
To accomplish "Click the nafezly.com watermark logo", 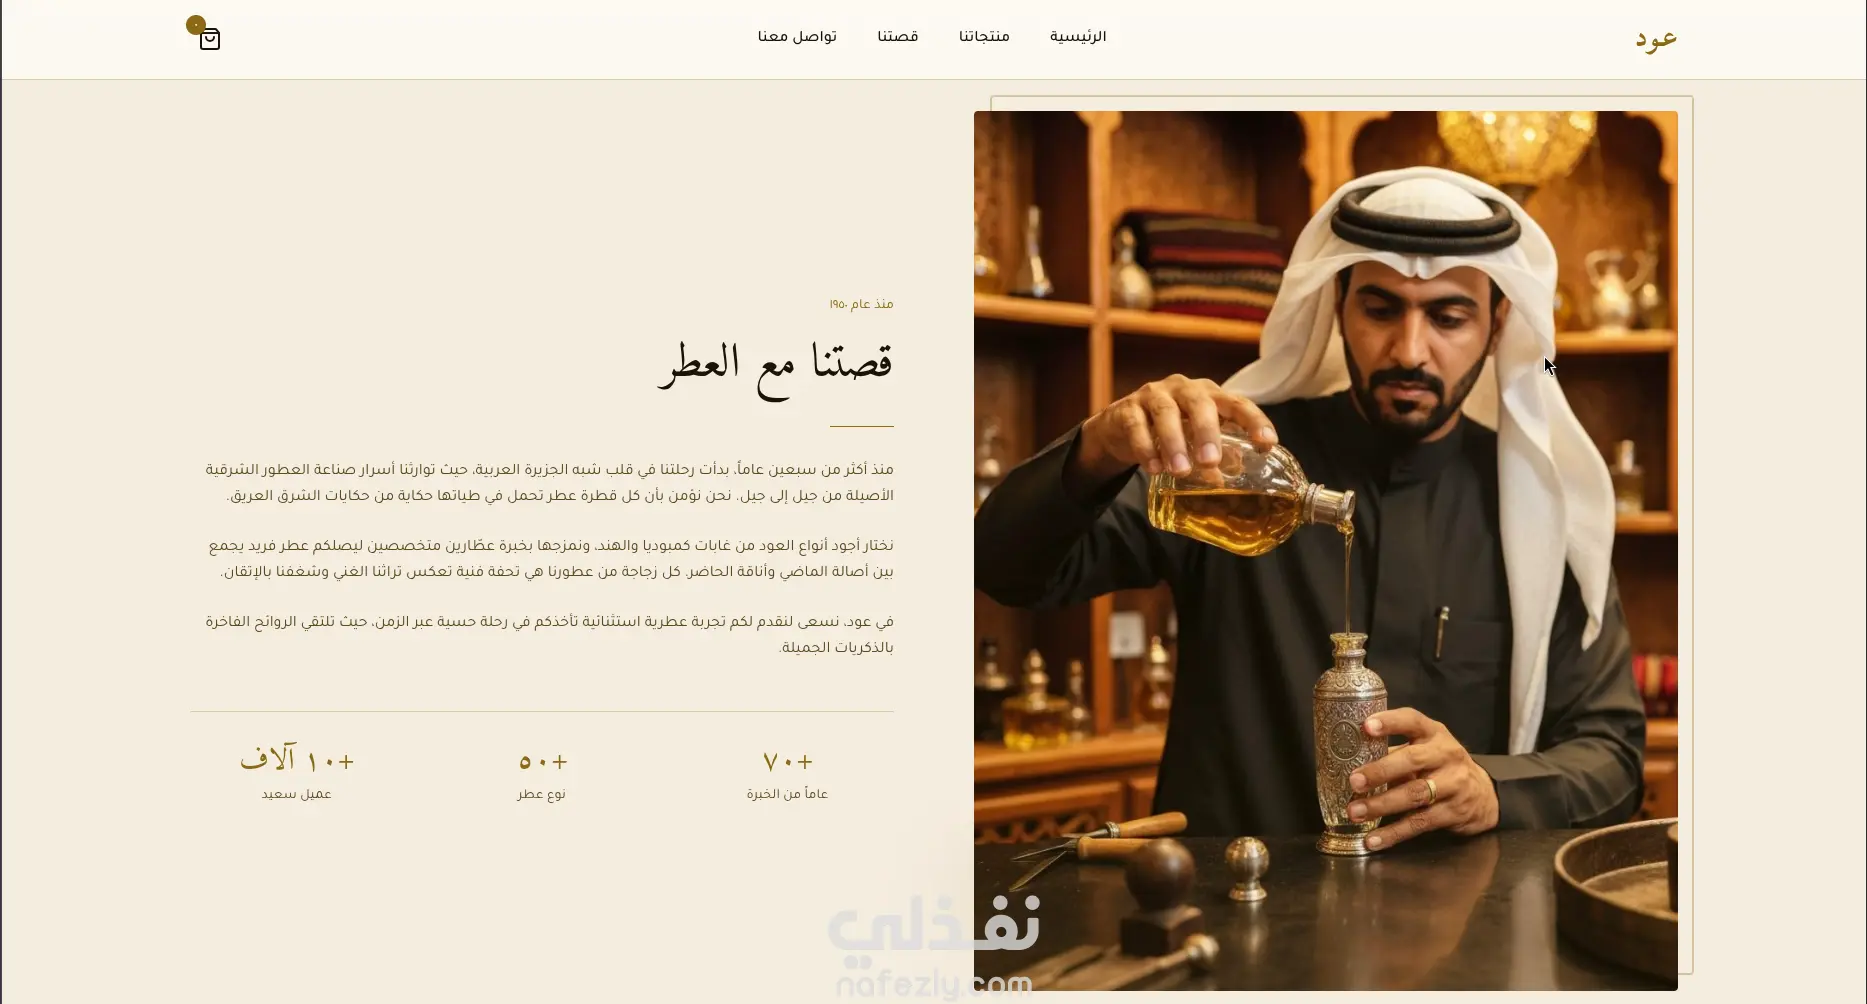I will click(934, 947).
